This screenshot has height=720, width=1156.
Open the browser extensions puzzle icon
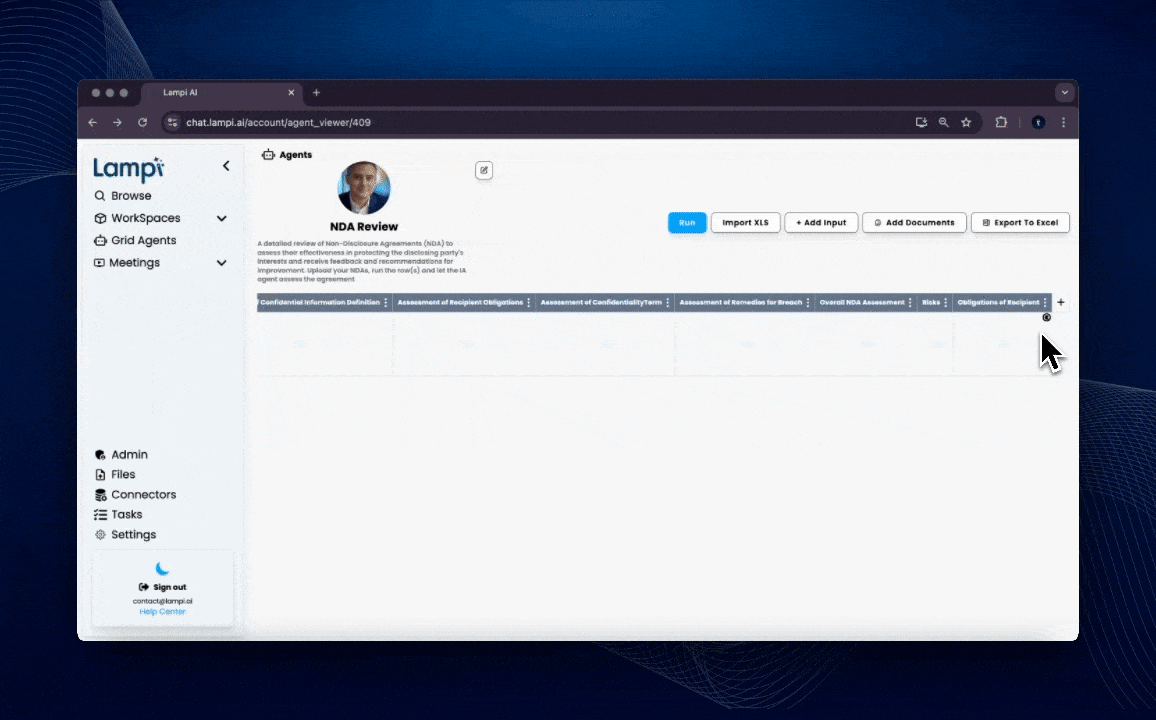point(1001,122)
